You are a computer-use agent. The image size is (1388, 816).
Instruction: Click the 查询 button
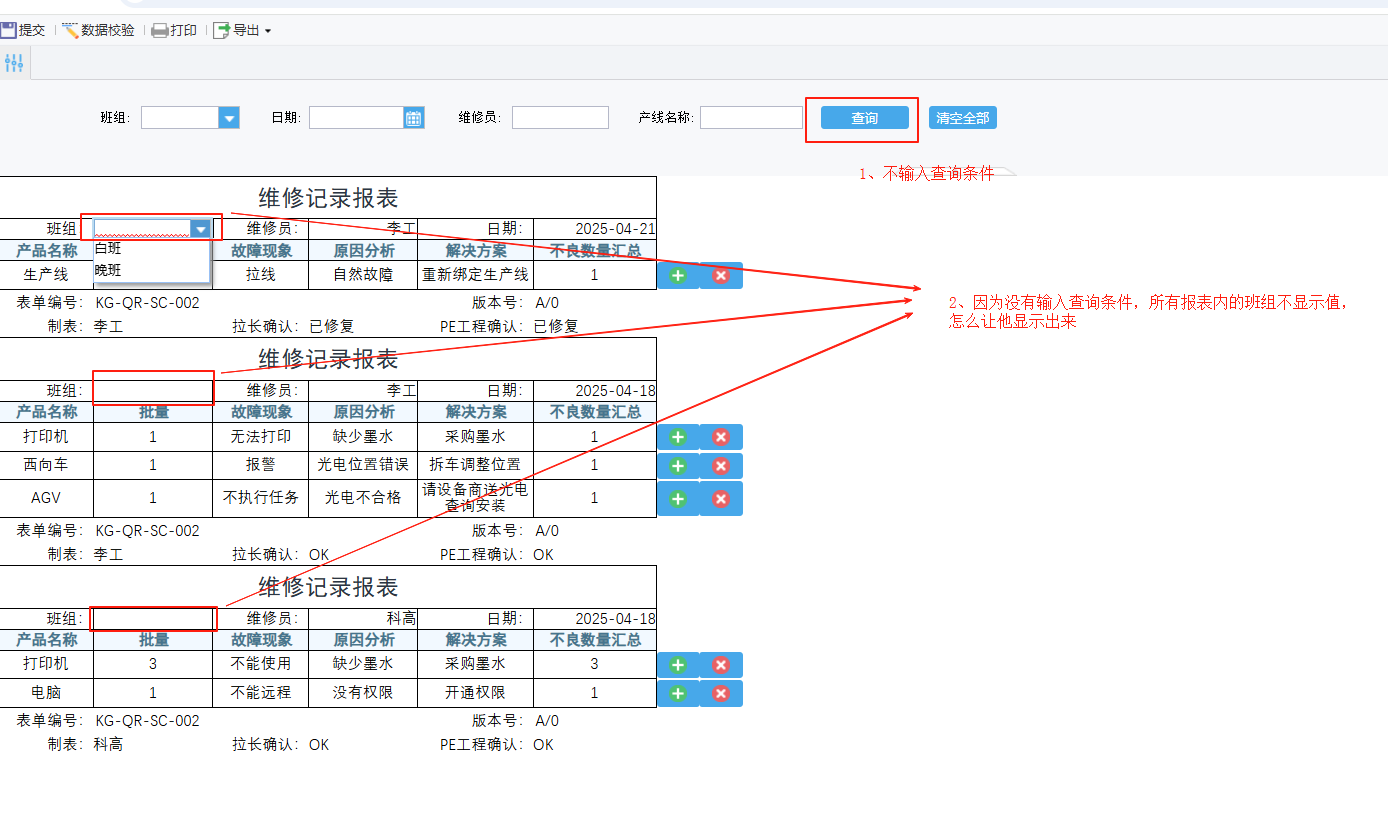pos(865,118)
